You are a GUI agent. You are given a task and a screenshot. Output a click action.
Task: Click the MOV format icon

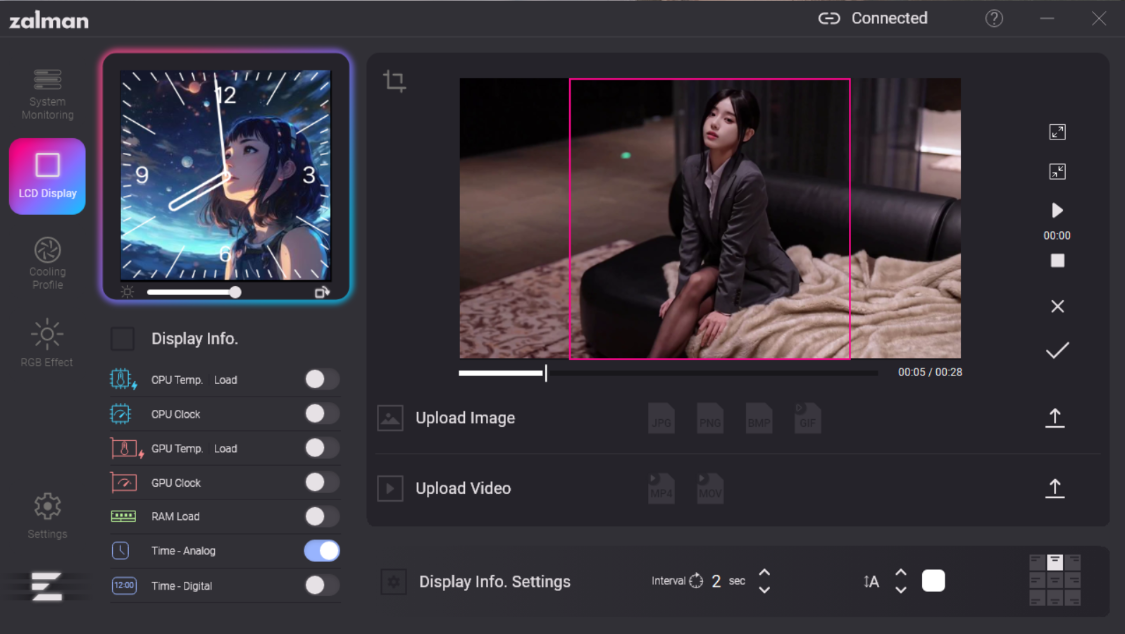click(x=710, y=488)
